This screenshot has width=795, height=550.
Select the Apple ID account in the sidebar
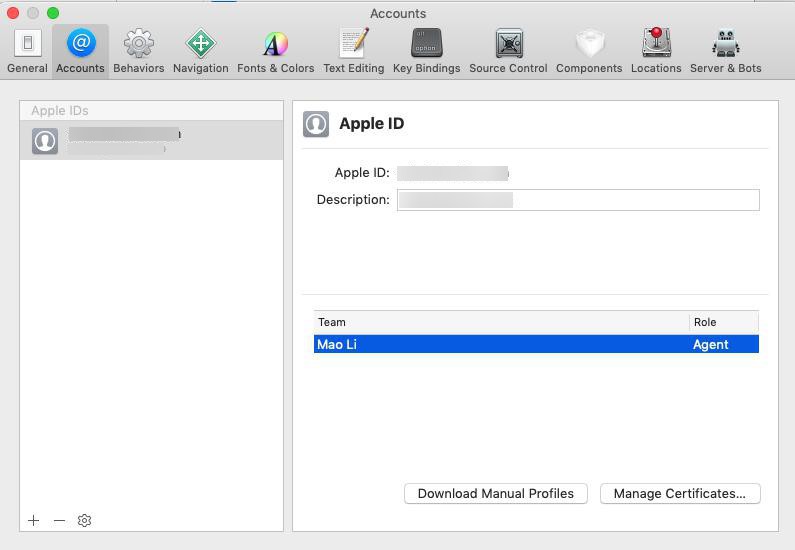(x=151, y=140)
